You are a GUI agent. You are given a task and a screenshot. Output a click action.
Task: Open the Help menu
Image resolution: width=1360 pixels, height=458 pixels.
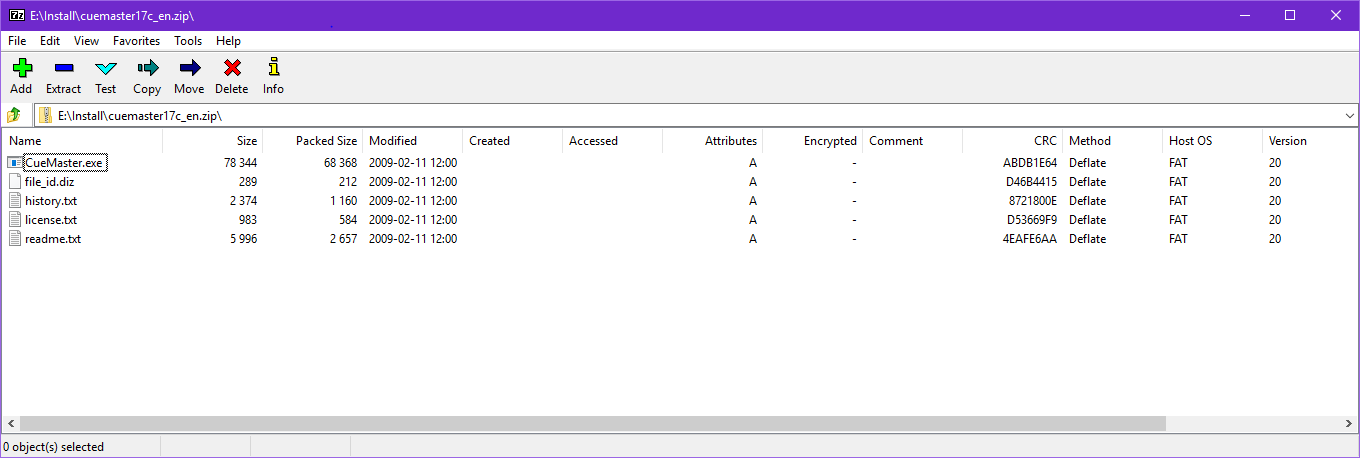tap(228, 41)
